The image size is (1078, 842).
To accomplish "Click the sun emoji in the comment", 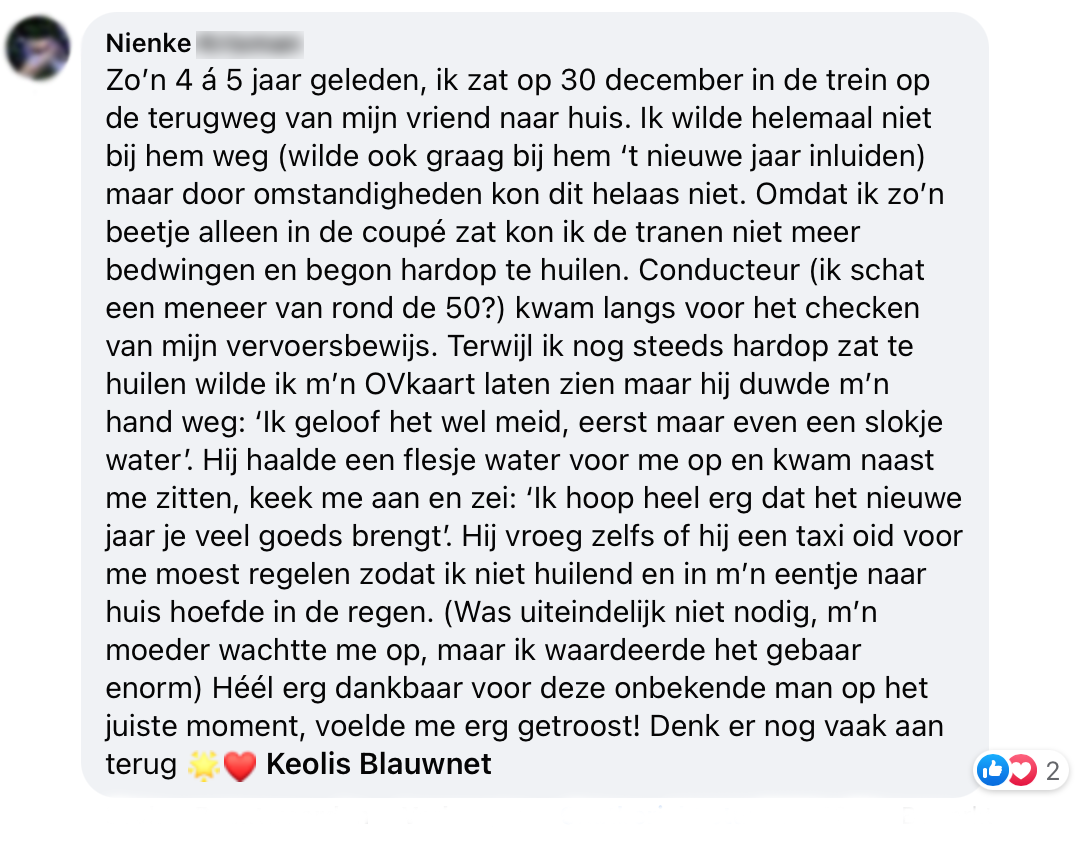I will [x=201, y=766].
